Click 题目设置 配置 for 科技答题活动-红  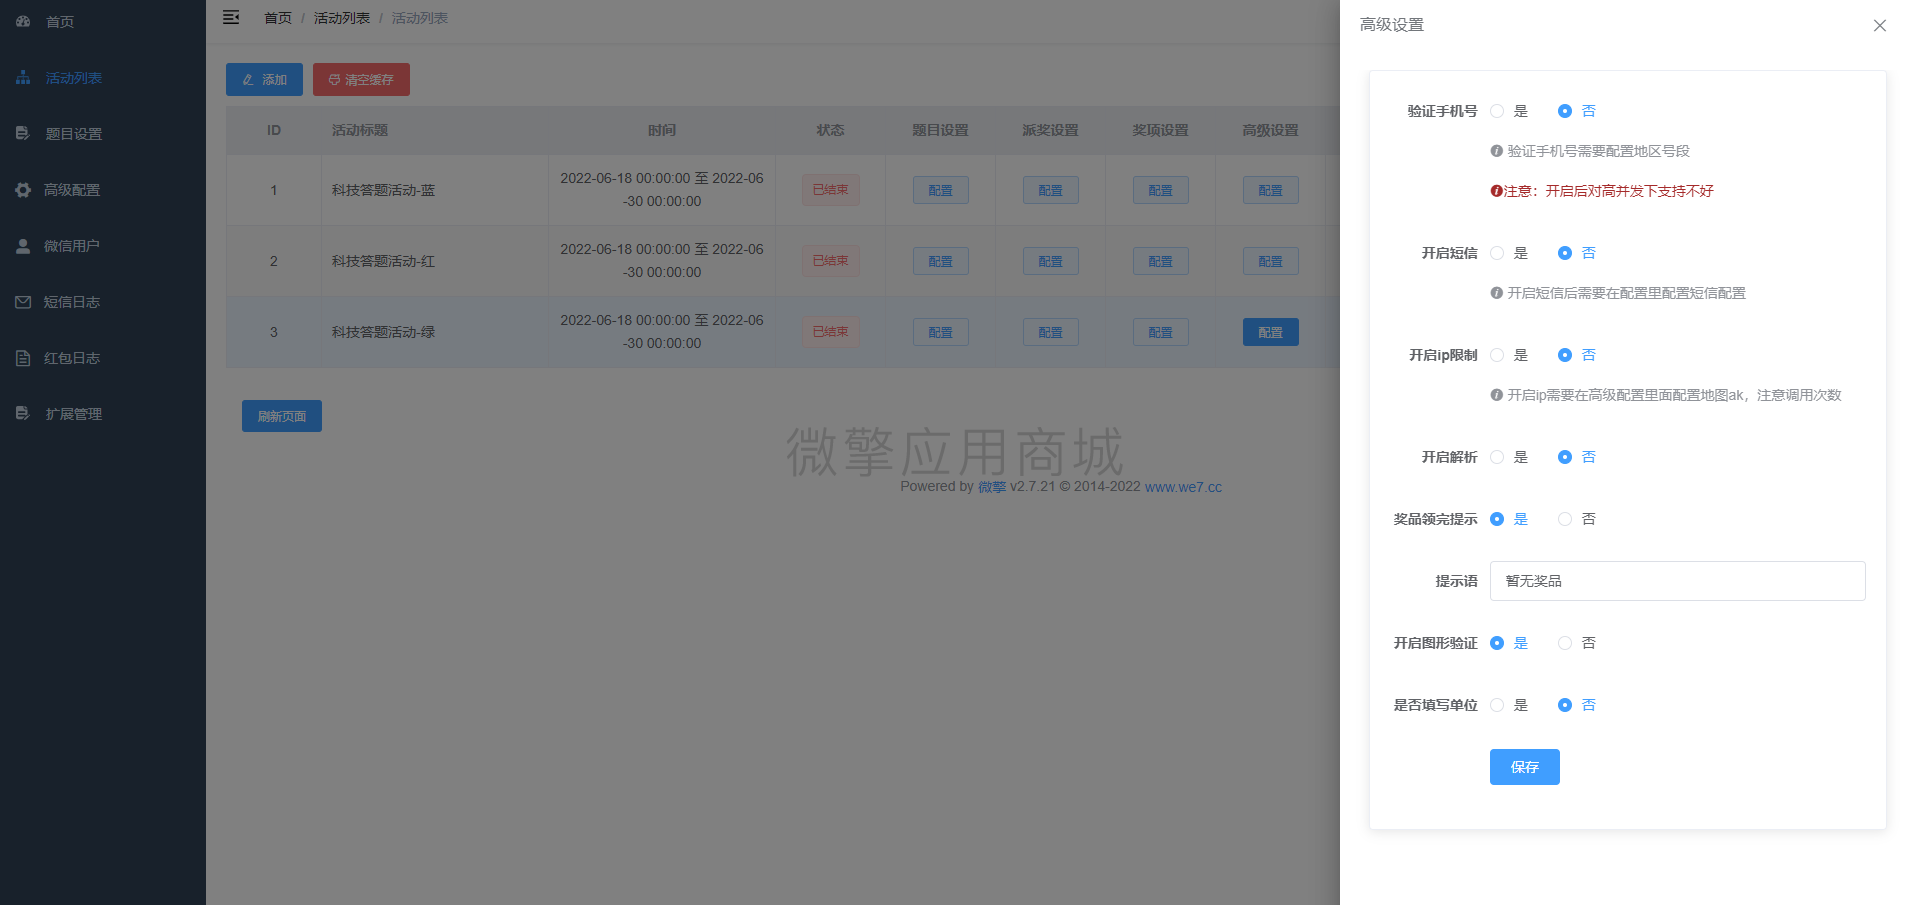(940, 261)
